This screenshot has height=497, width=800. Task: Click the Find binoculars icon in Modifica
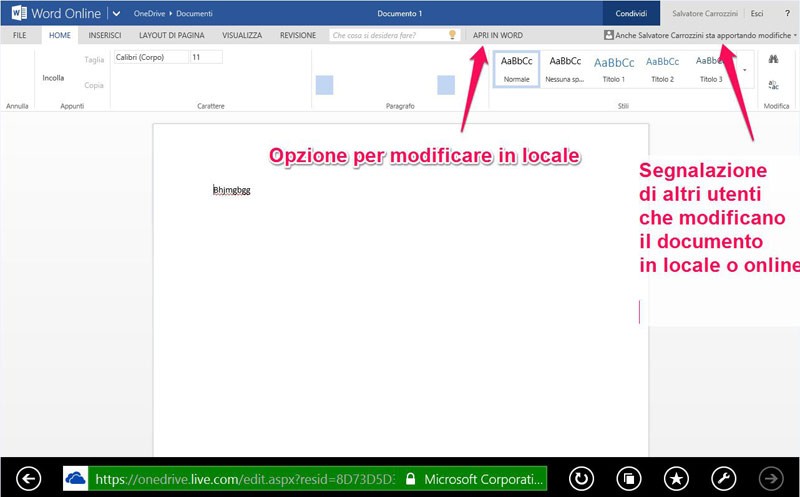pos(773,60)
